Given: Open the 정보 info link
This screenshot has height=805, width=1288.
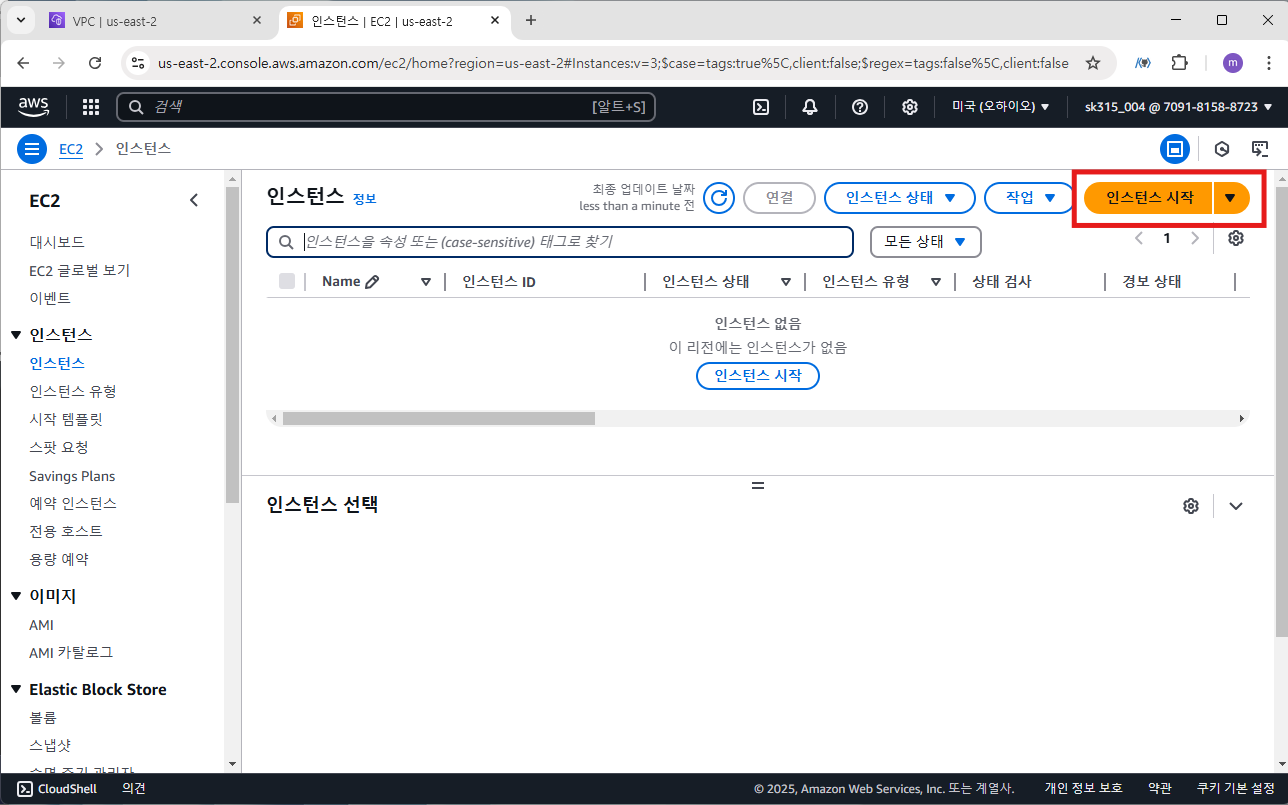Looking at the screenshot, I should (365, 199).
